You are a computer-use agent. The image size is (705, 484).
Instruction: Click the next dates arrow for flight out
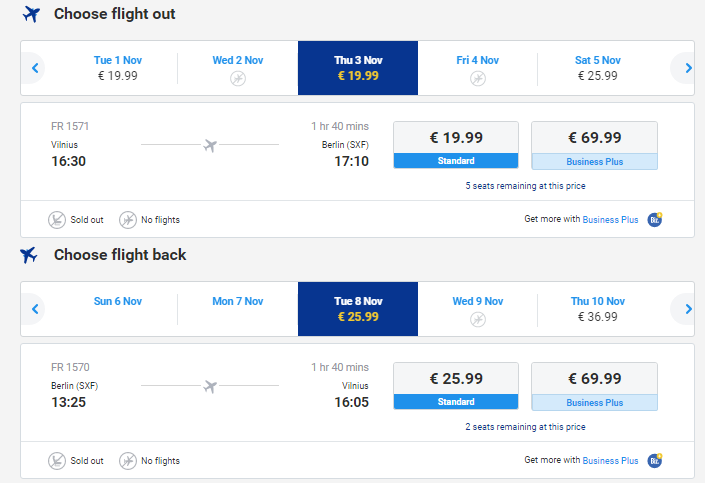pos(687,68)
